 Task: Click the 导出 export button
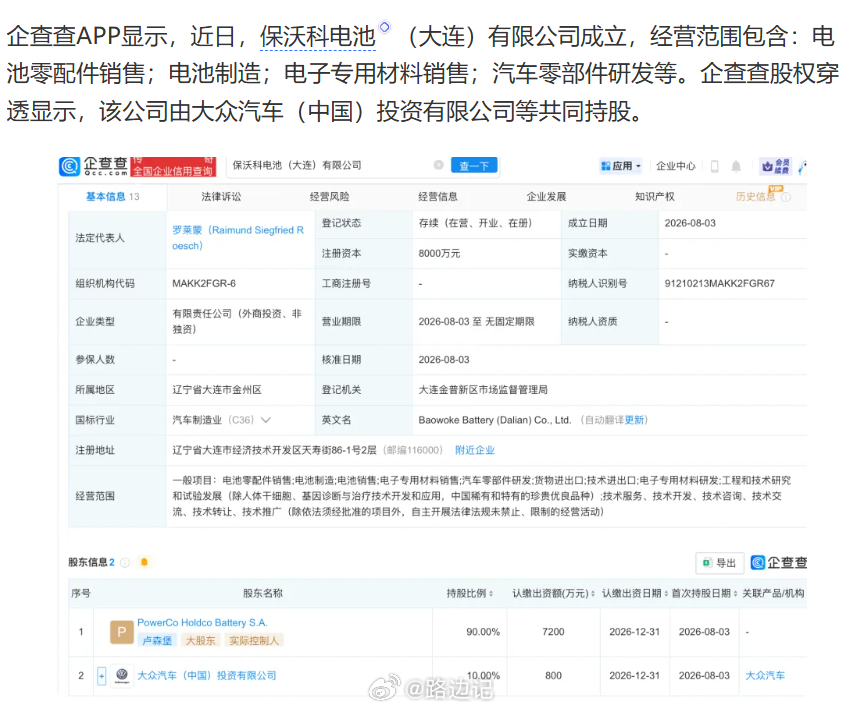point(719,563)
